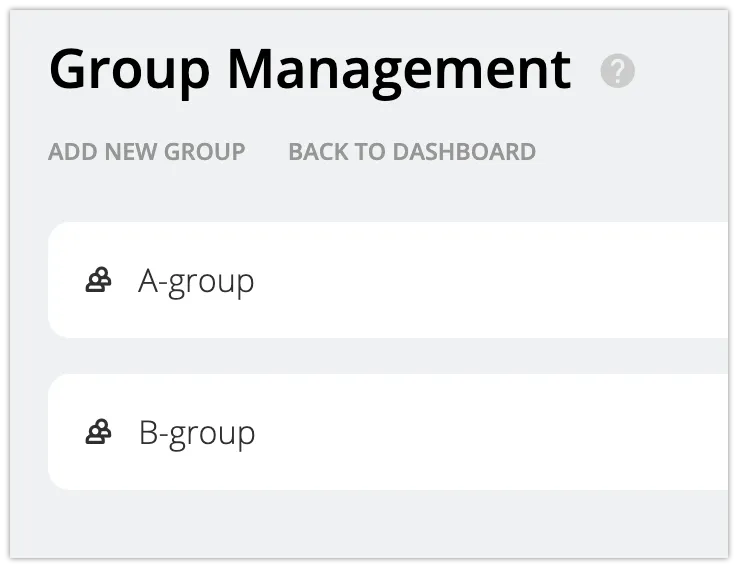The image size is (738, 568).
Task: Select the group icon beside A-group
Action: click(98, 281)
